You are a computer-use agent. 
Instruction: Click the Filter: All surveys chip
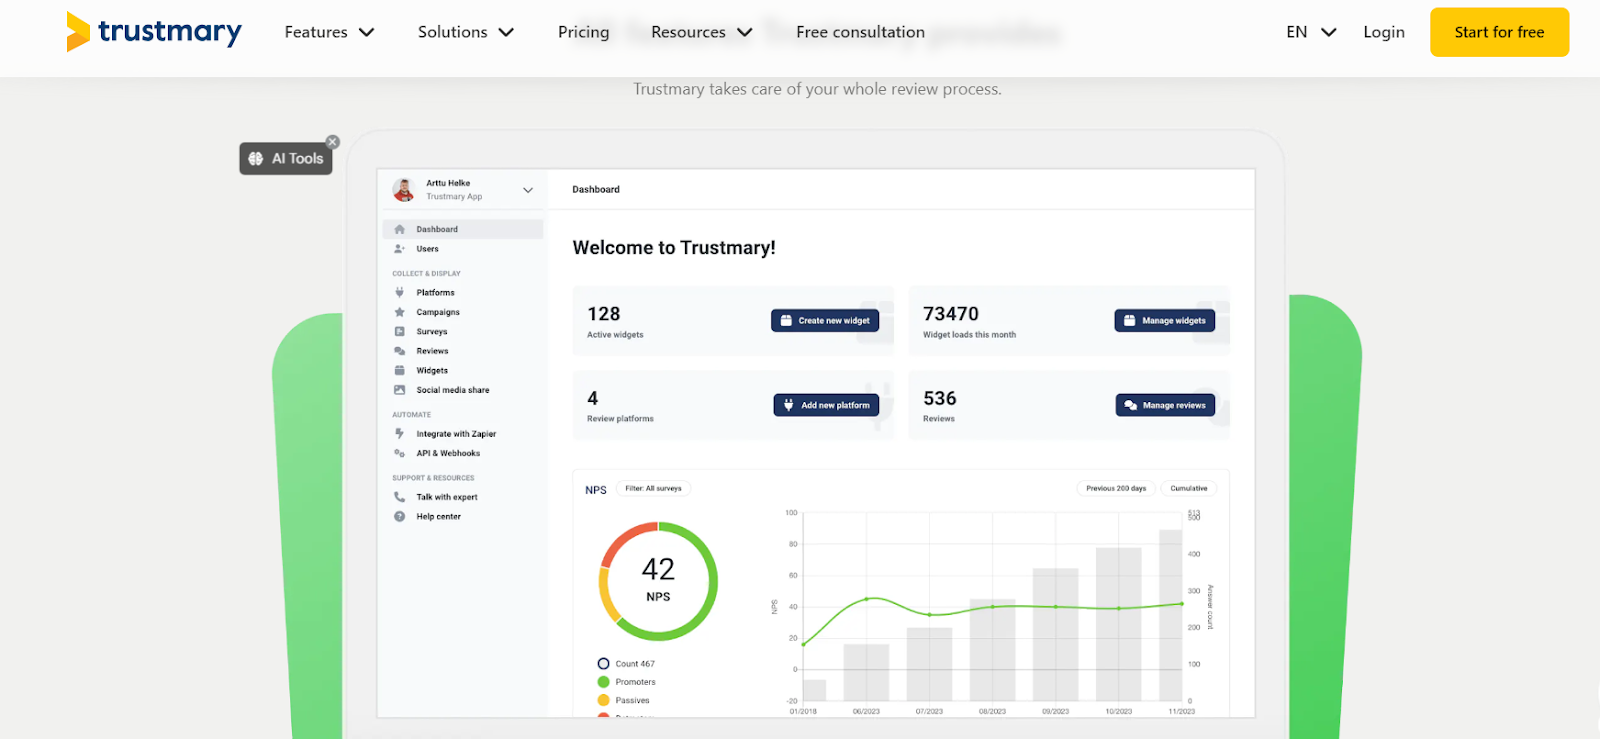654,489
